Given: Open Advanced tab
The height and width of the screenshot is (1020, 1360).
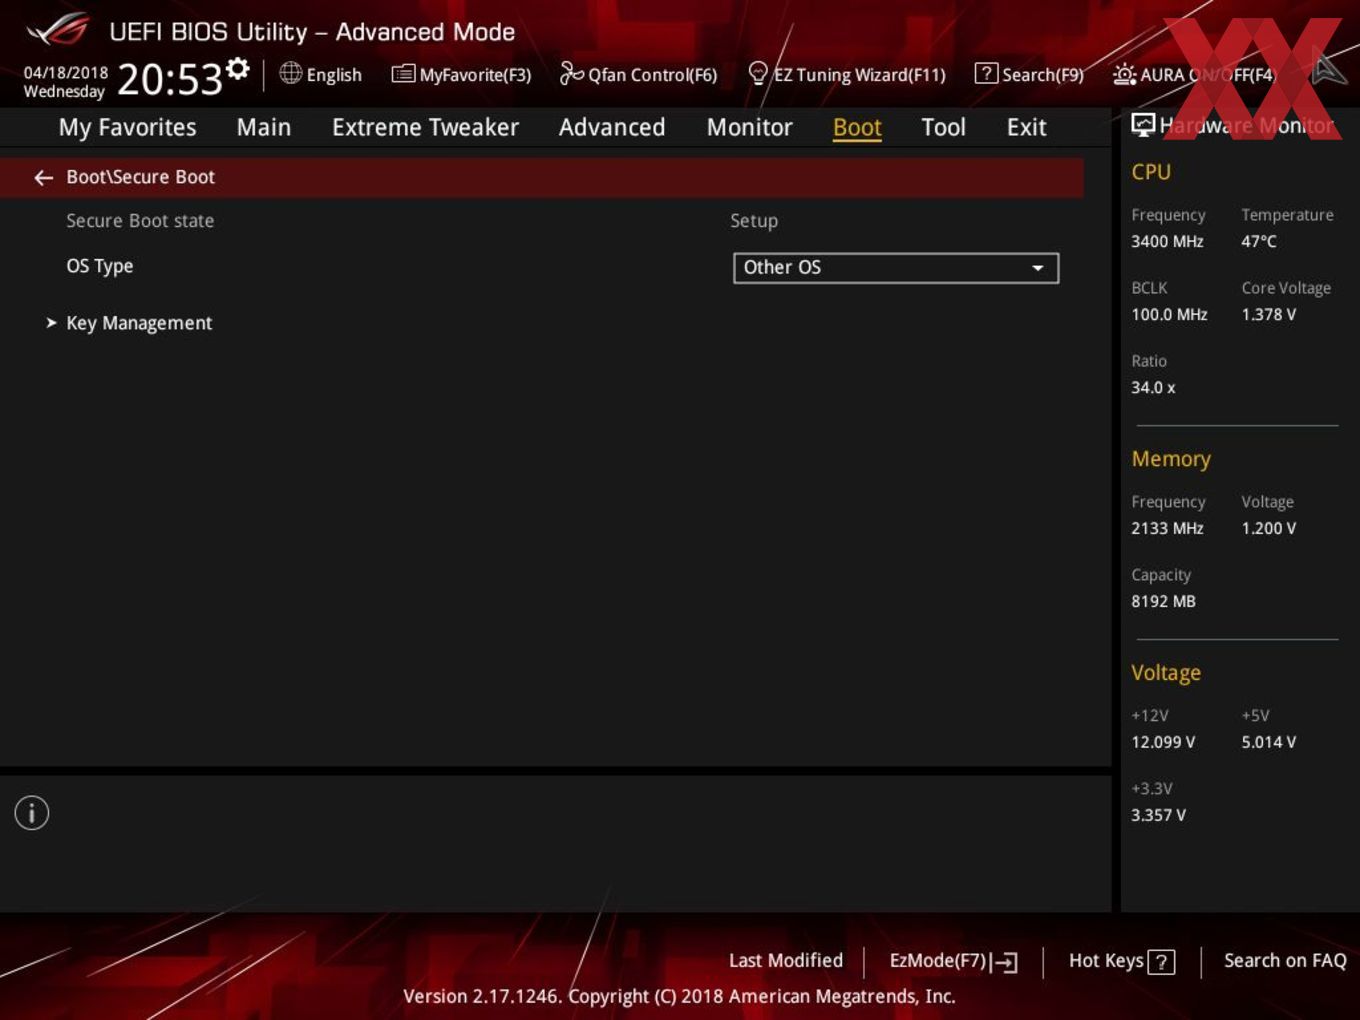Looking at the screenshot, I should [612, 127].
